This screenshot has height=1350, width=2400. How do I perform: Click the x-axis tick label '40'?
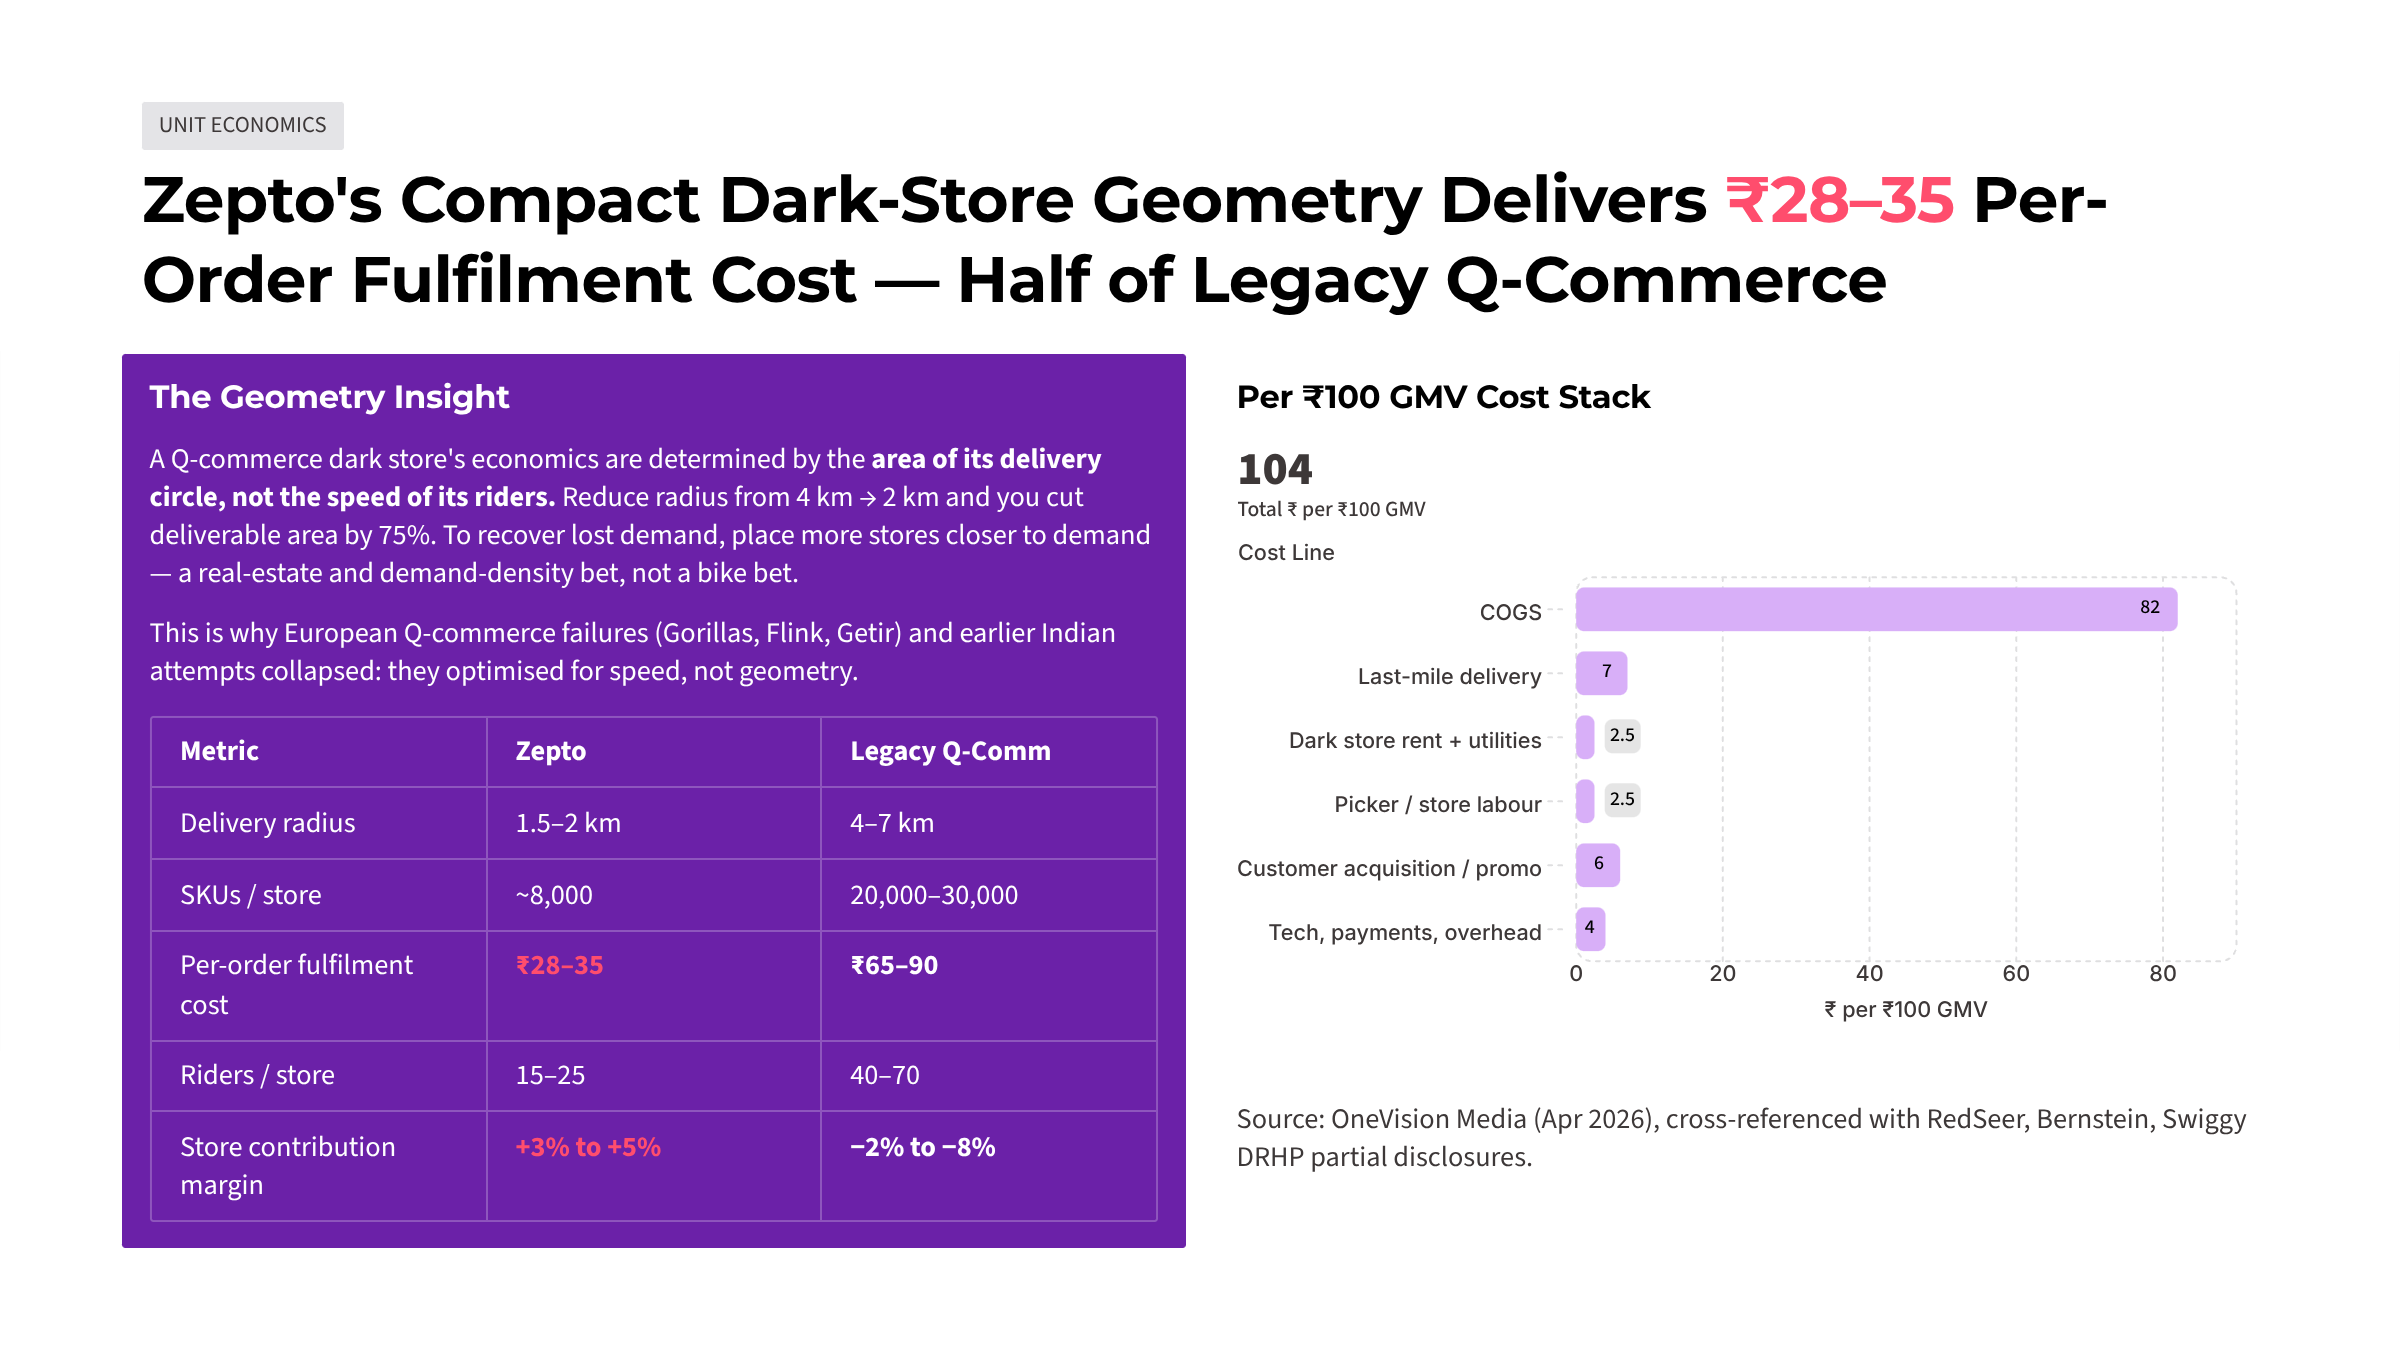pyautogui.click(x=1869, y=973)
